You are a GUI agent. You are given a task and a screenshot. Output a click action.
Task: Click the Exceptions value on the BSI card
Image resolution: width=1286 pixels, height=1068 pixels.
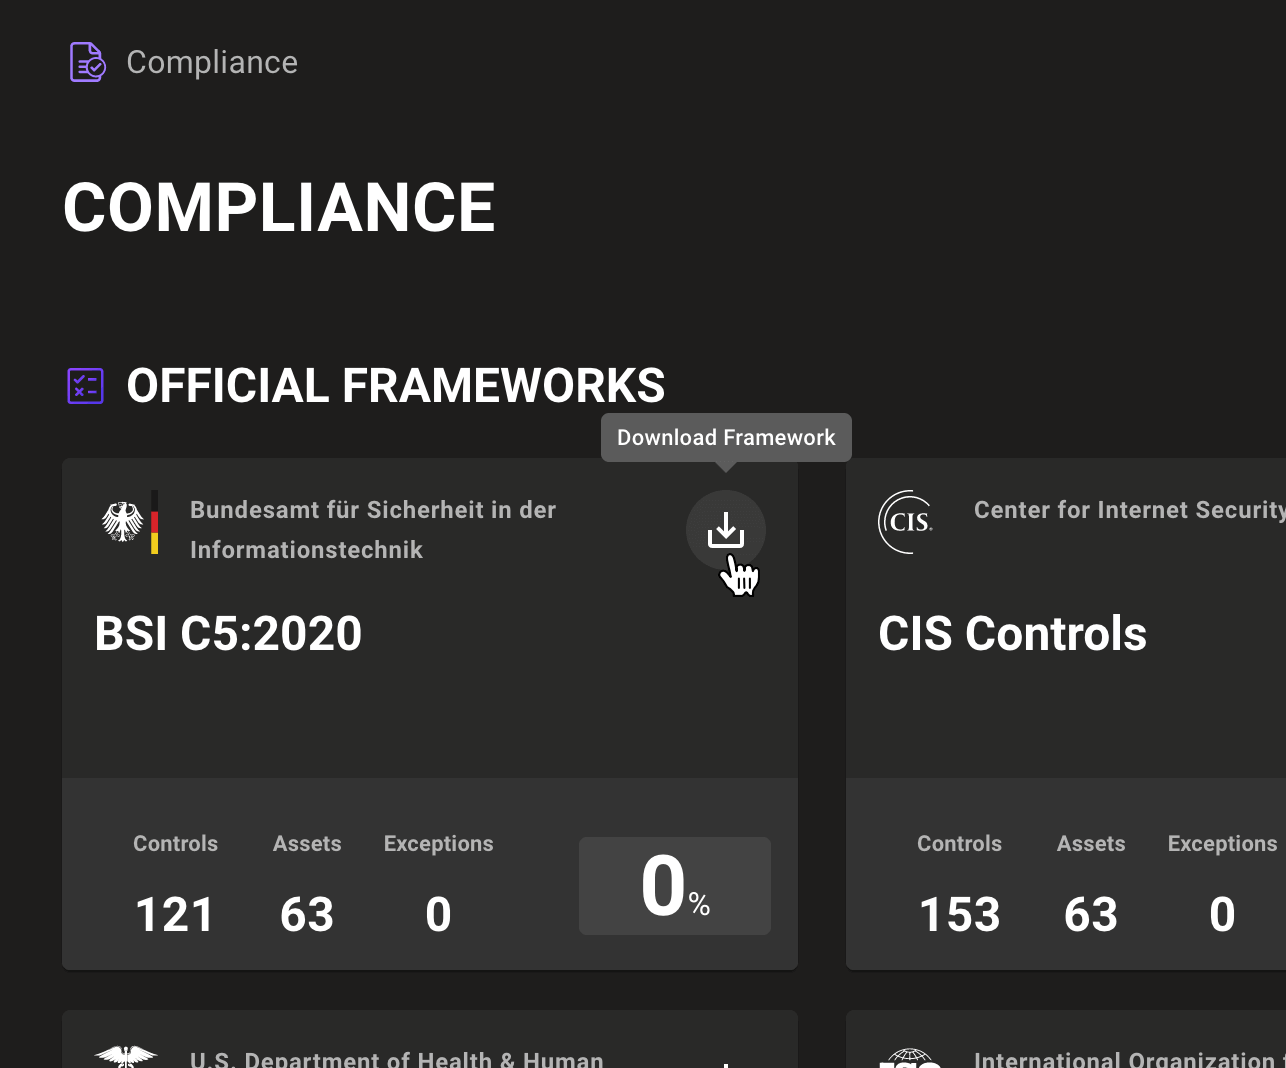pyautogui.click(x=438, y=913)
